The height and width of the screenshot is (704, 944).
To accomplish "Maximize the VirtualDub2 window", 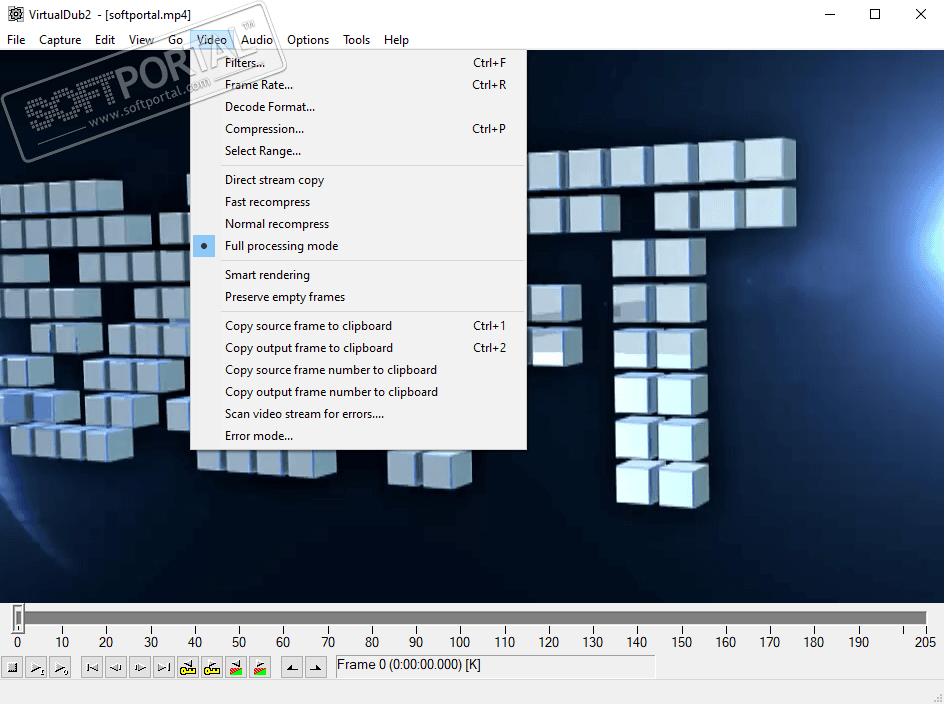I will pos(875,14).
